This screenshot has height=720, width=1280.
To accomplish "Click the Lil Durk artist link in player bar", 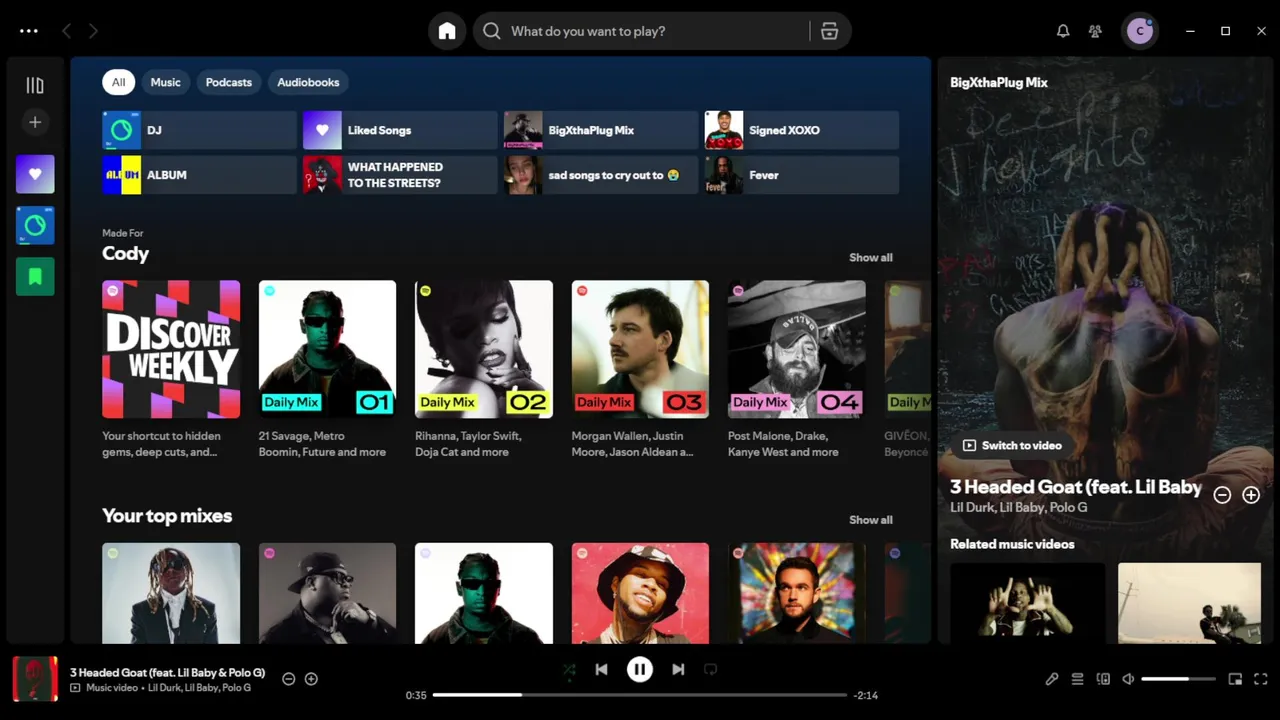I will [164, 688].
